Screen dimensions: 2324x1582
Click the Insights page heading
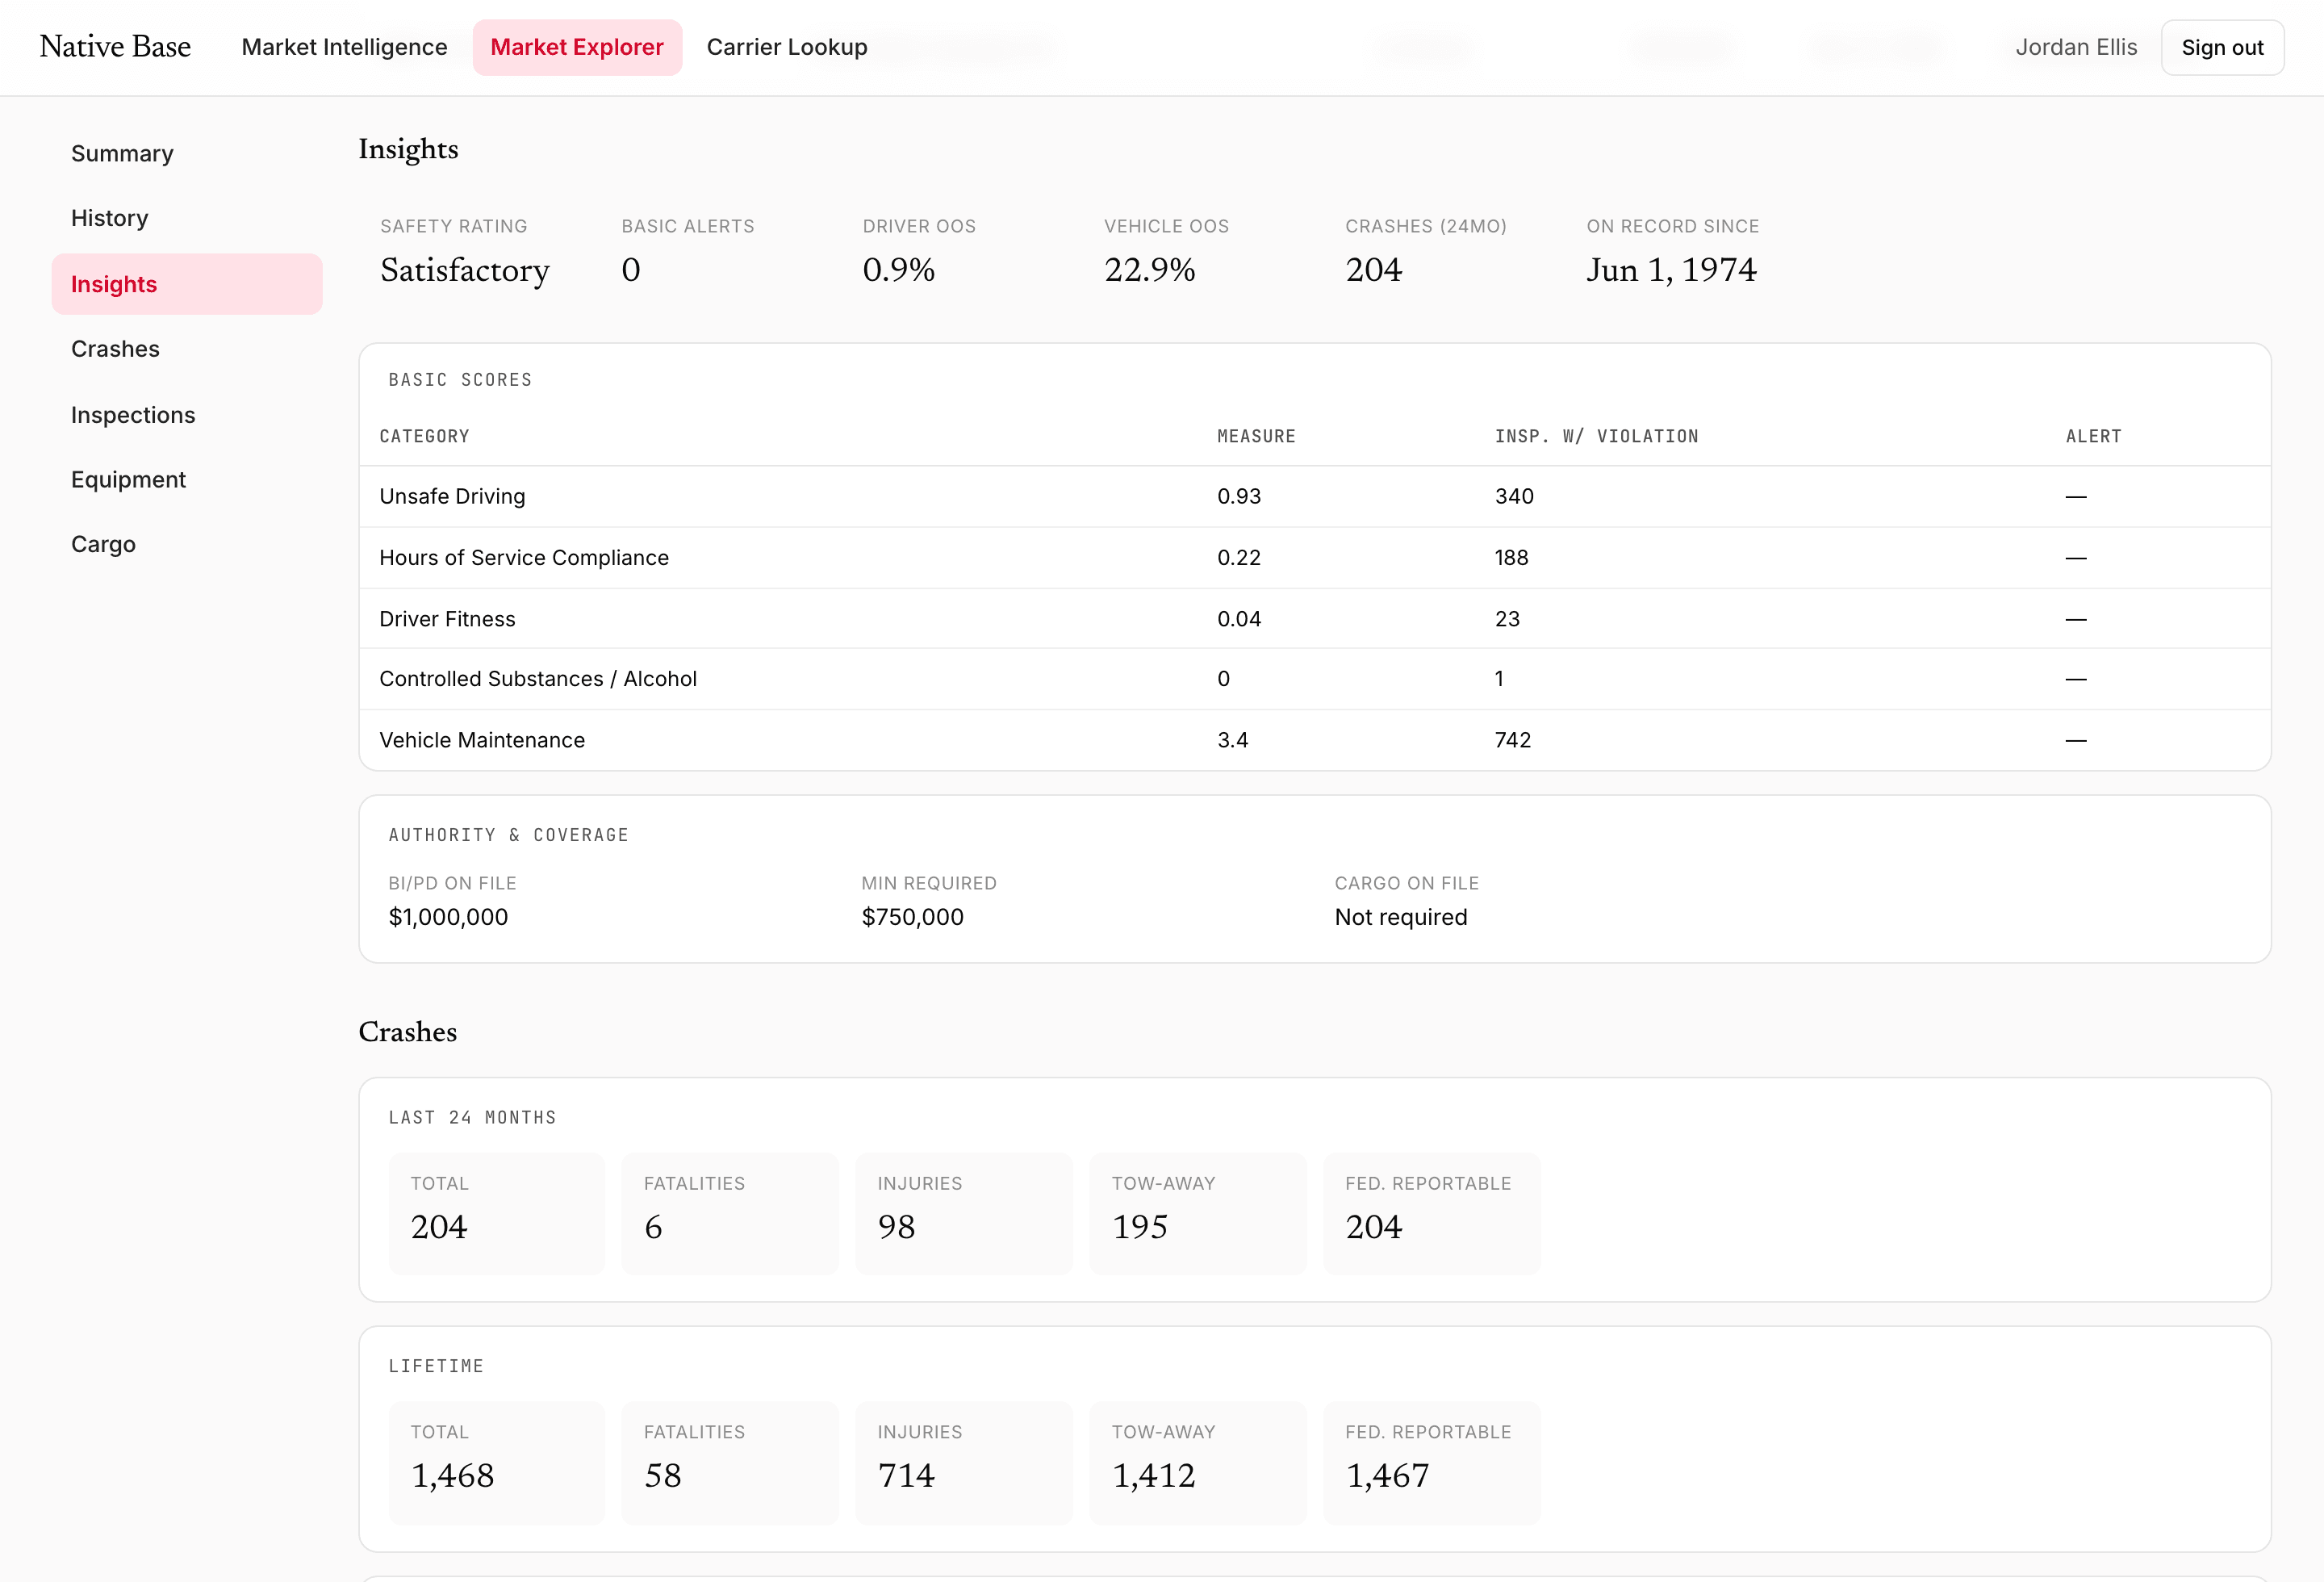[x=408, y=149]
